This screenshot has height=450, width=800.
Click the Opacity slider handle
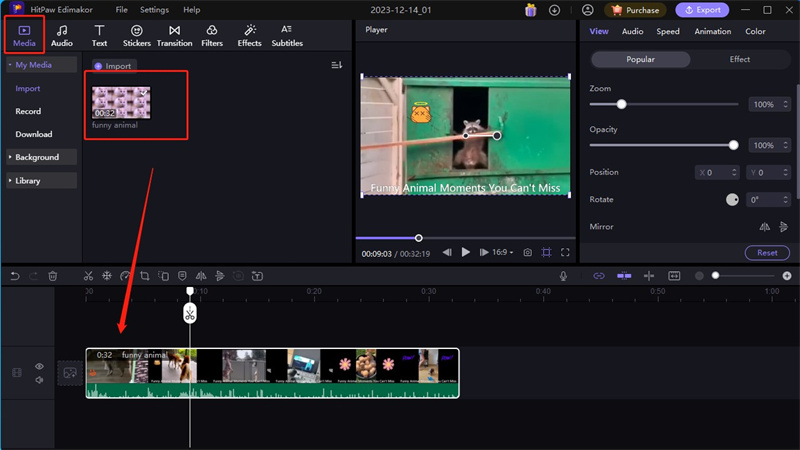coord(734,145)
